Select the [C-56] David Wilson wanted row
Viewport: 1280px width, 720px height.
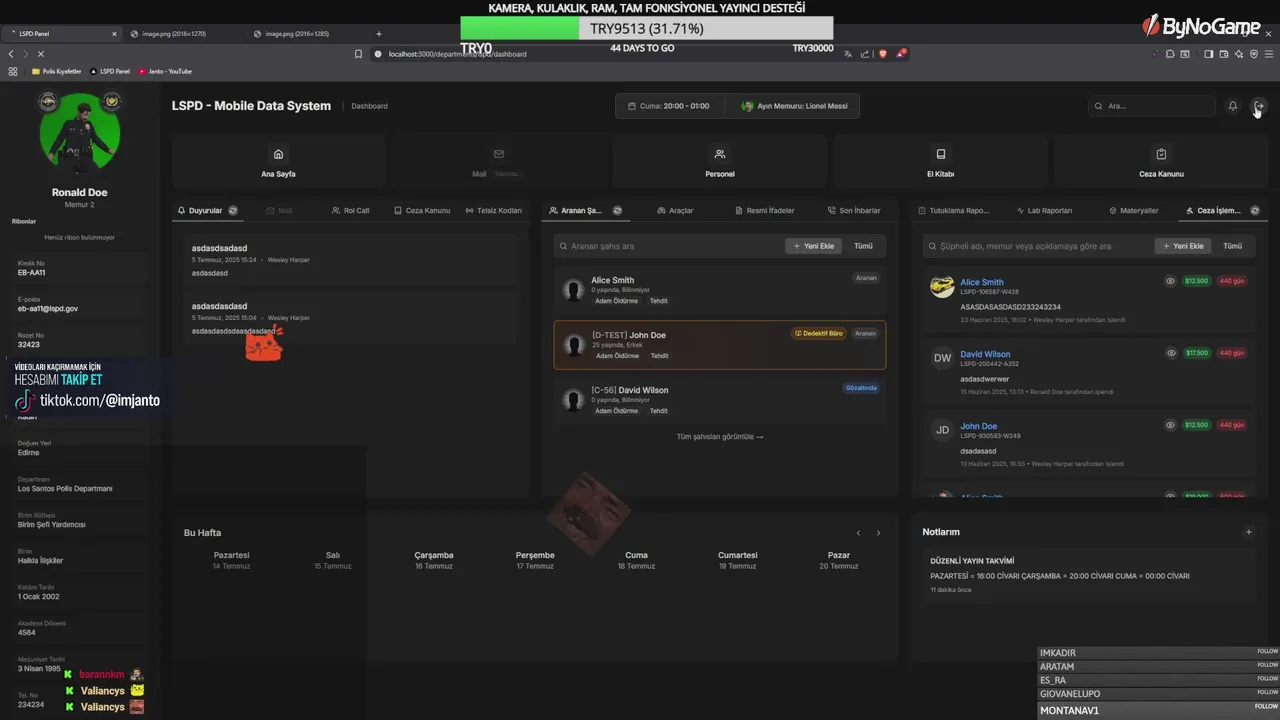click(720, 400)
